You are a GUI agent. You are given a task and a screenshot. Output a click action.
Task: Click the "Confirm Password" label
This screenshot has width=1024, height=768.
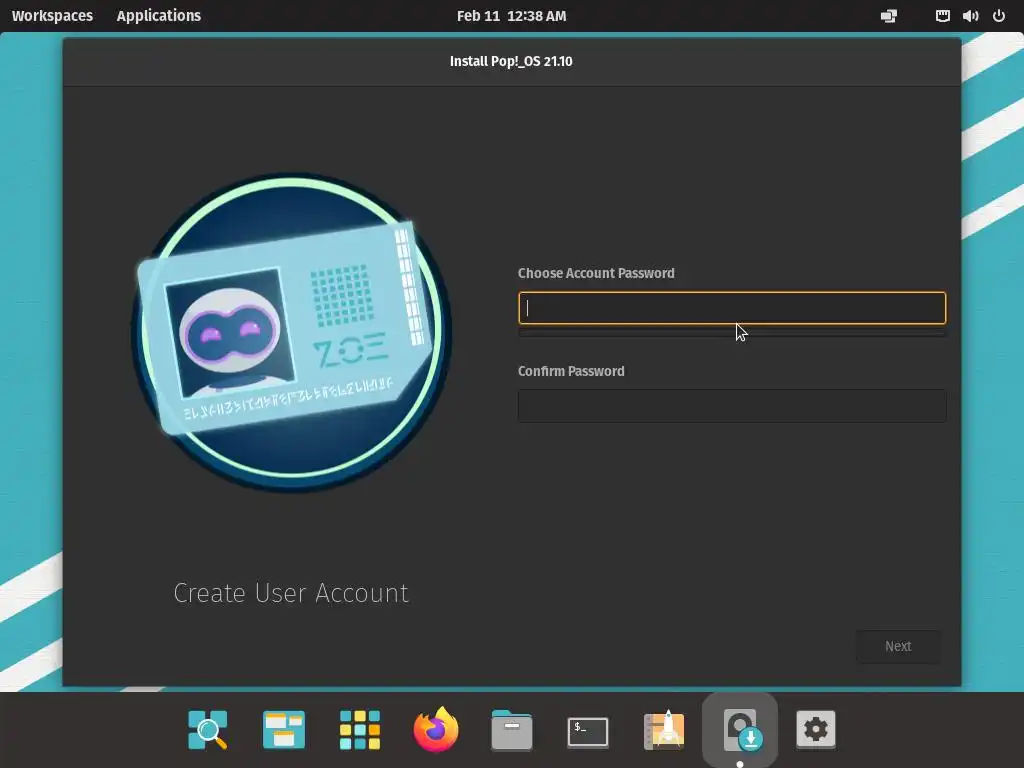(x=571, y=371)
